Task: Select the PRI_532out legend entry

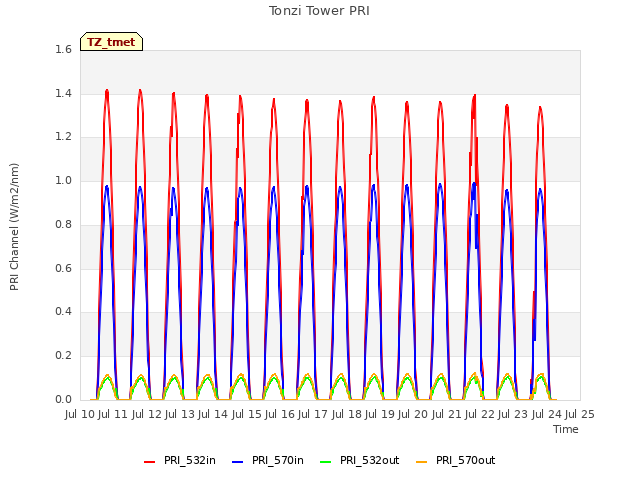Action: coord(360,460)
